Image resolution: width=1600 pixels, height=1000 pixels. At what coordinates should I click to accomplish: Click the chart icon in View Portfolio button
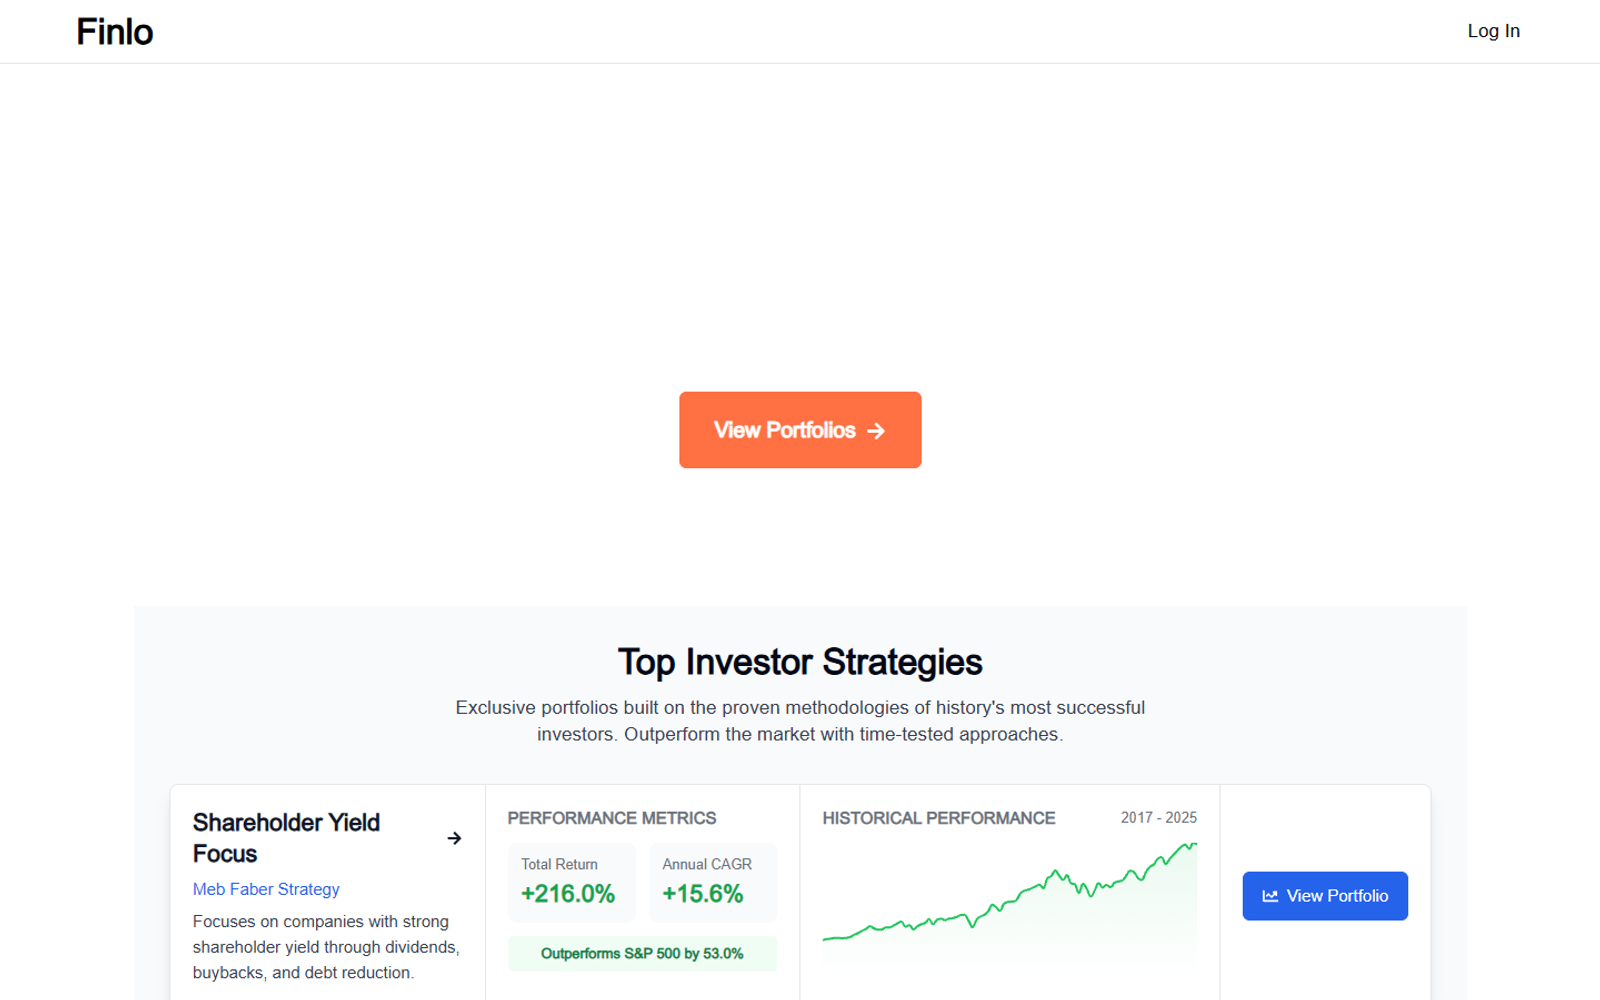[1271, 896]
